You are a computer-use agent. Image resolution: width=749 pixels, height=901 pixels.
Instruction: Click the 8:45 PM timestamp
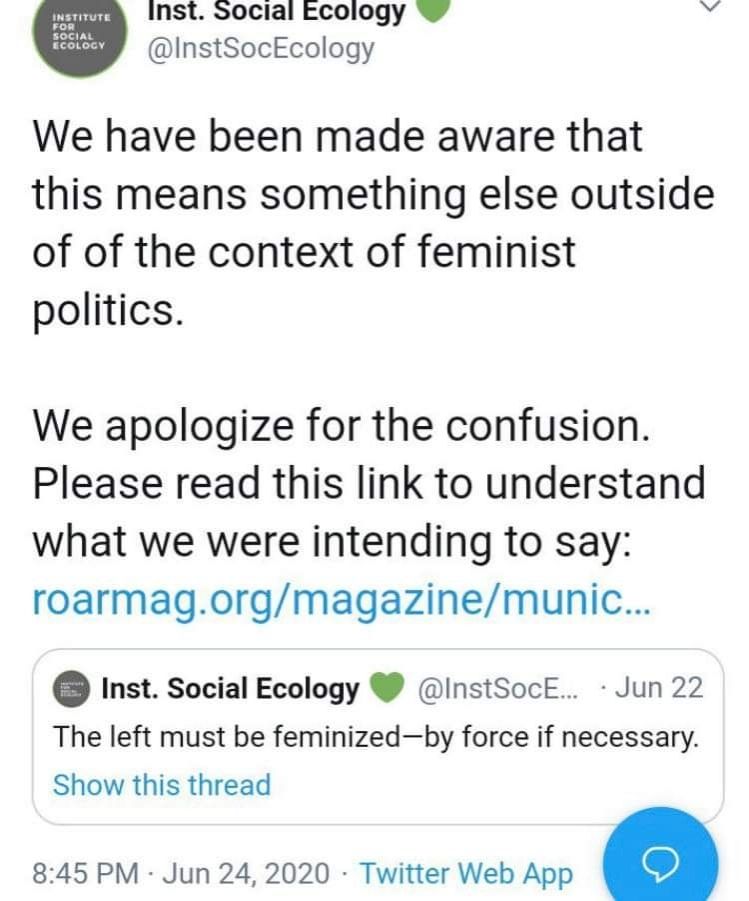click(85, 873)
